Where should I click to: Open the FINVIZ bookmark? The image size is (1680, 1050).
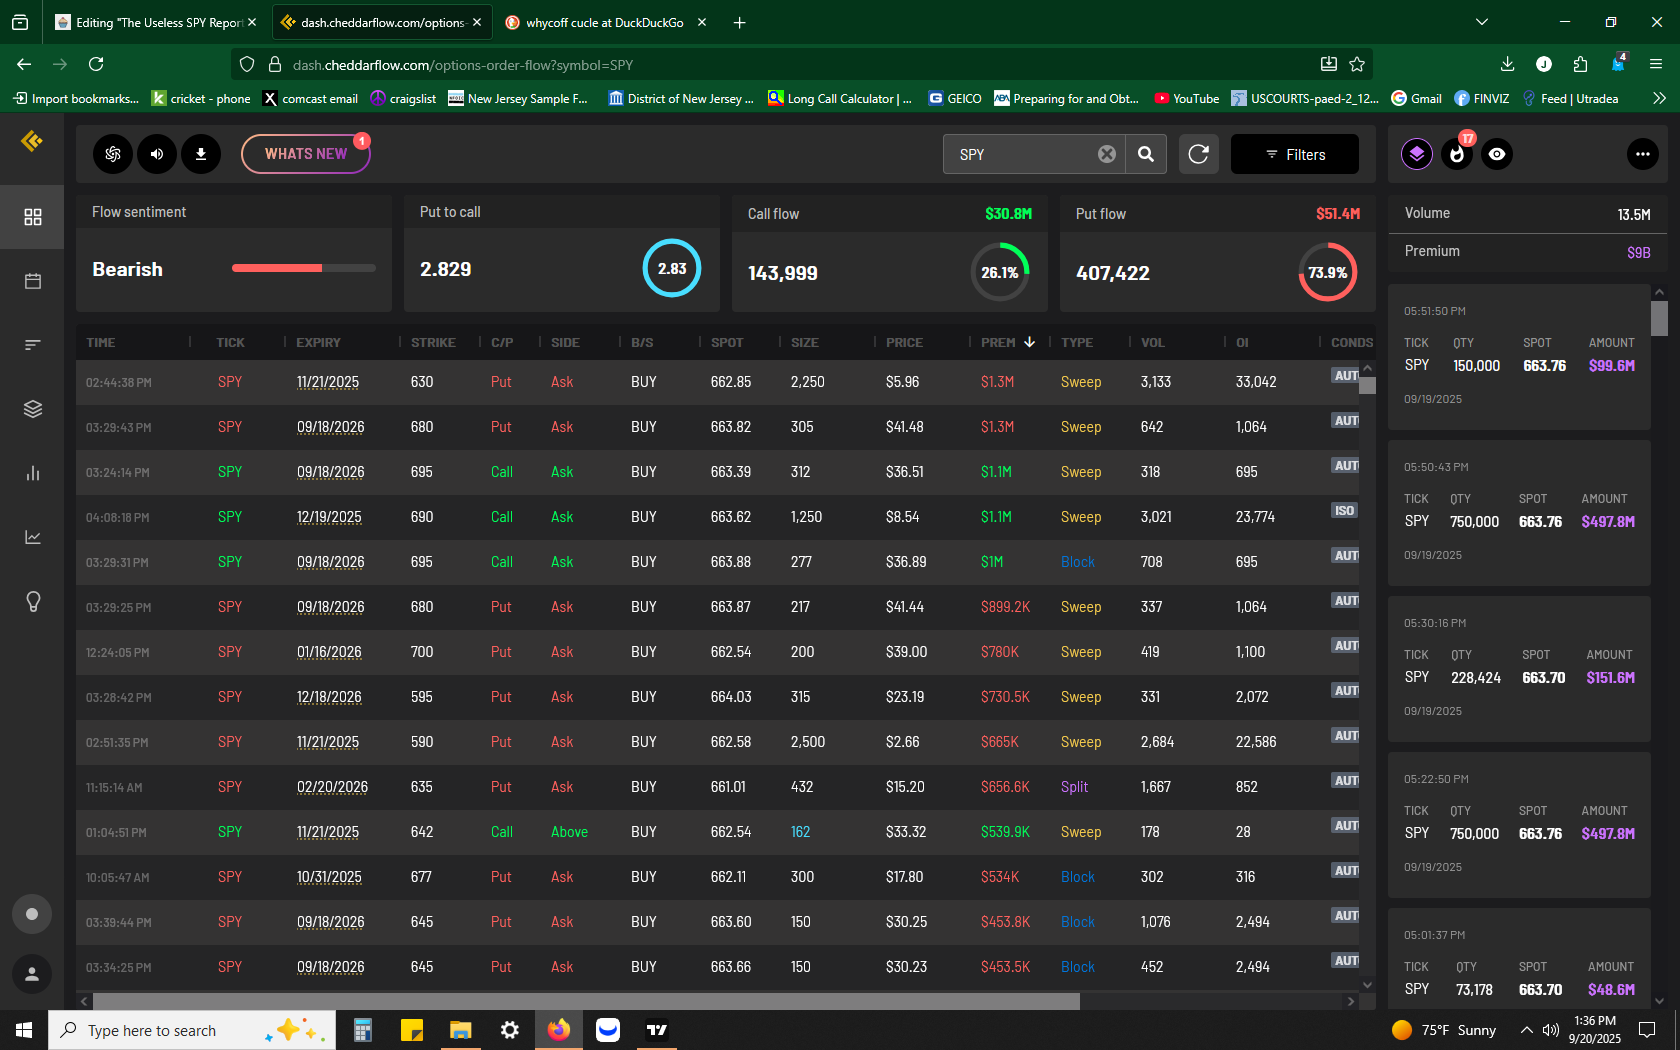click(1482, 98)
